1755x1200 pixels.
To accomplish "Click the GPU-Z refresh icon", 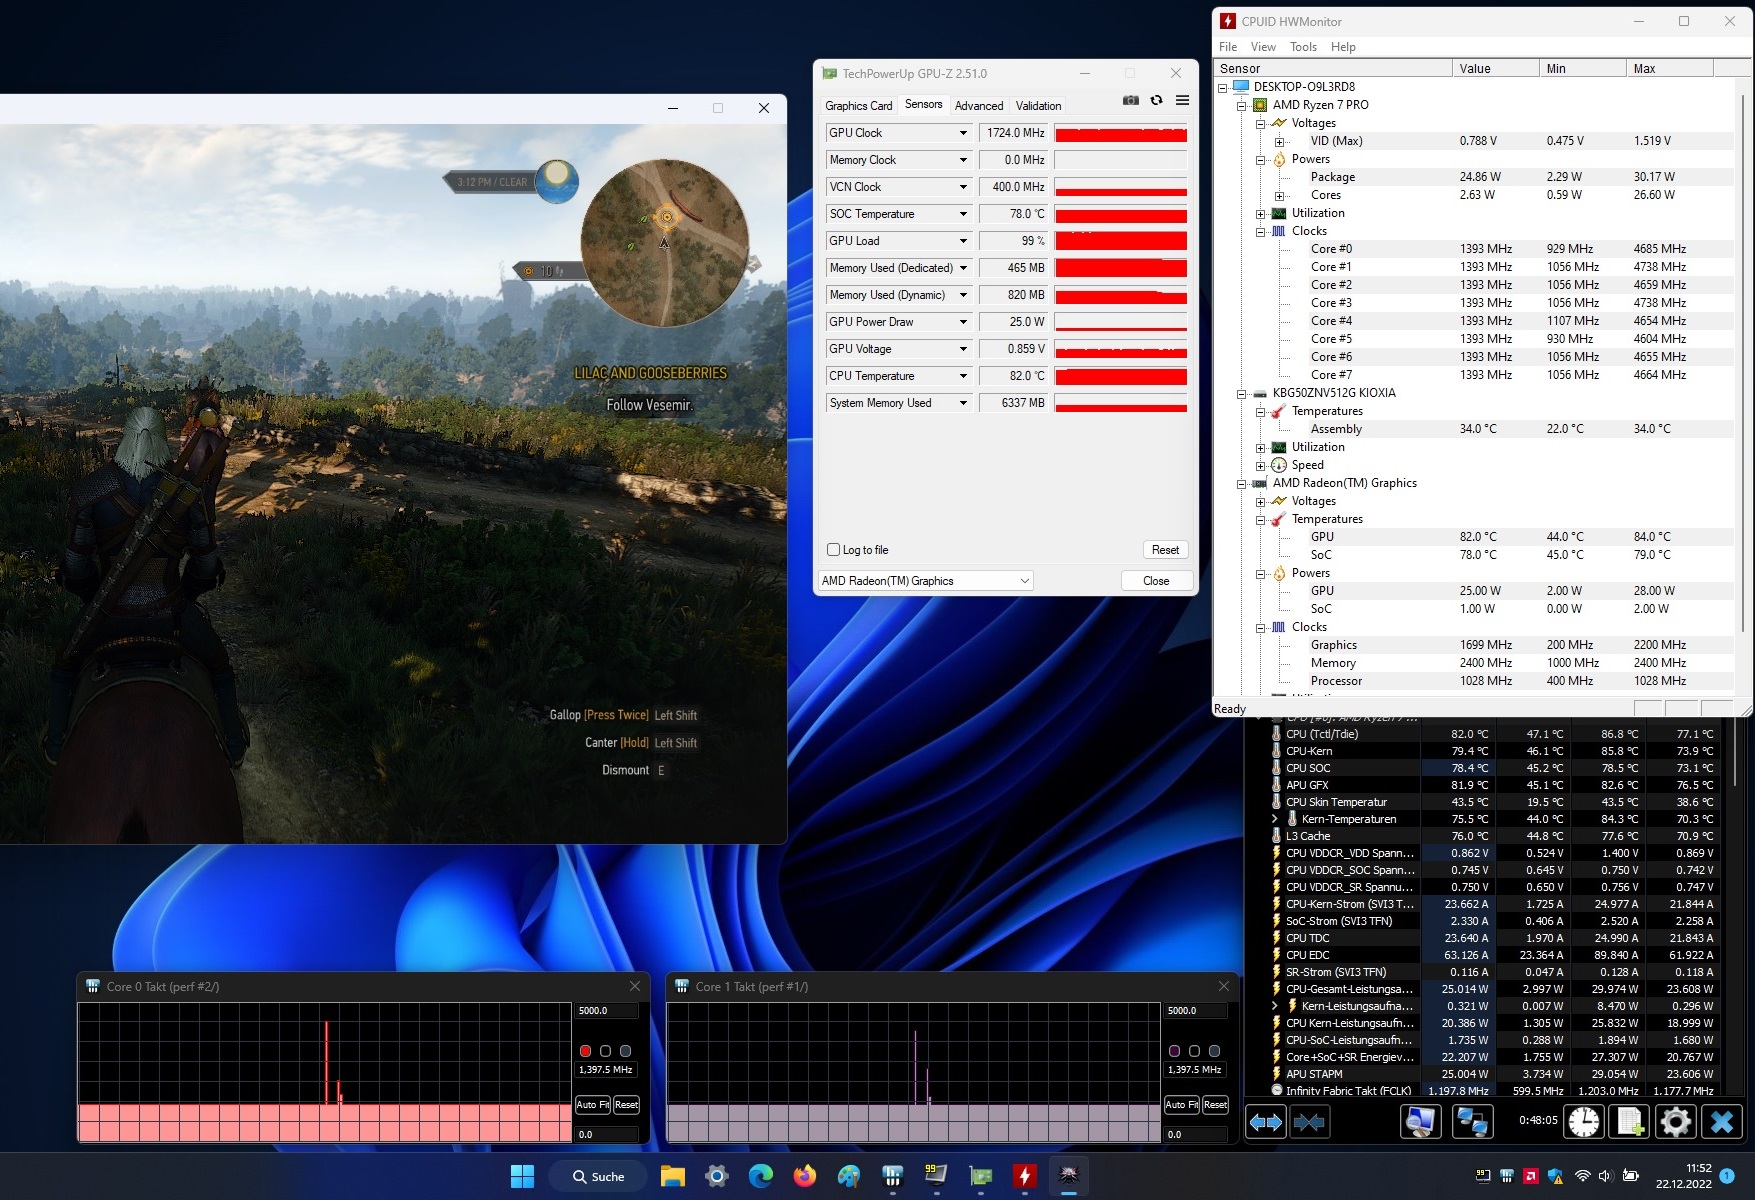I will 1156,100.
